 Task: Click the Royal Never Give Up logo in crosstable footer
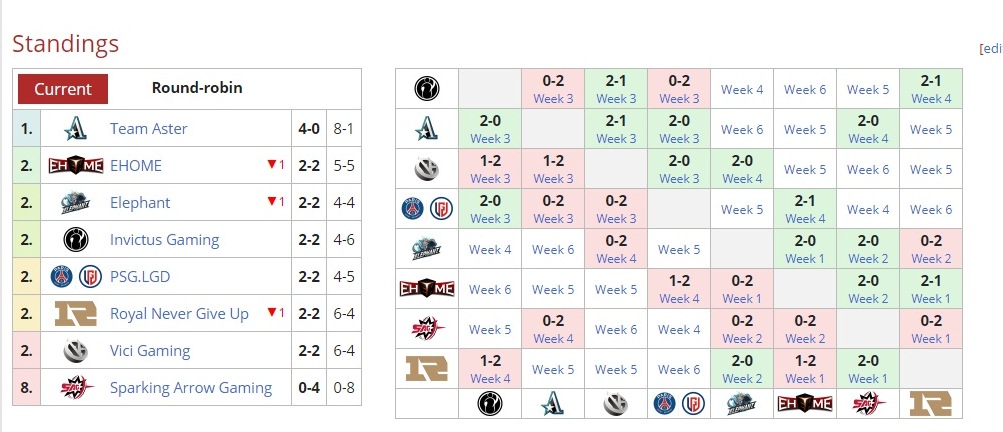tap(930, 404)
